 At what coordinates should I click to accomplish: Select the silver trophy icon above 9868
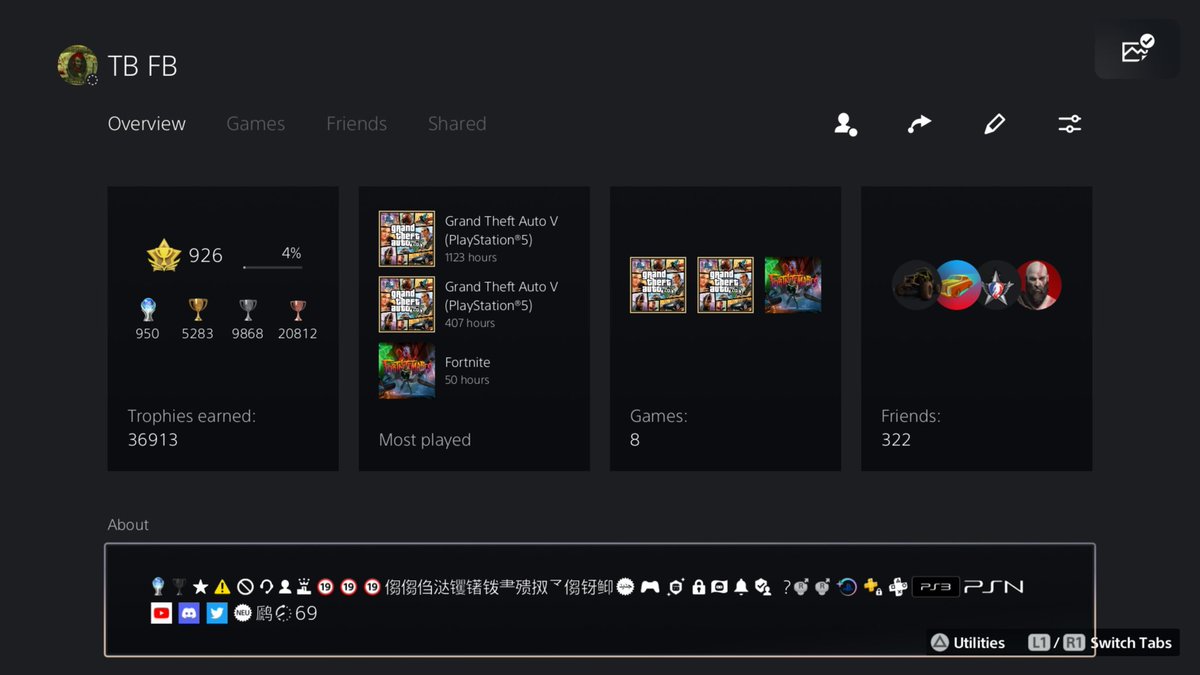tap(248, 310)
